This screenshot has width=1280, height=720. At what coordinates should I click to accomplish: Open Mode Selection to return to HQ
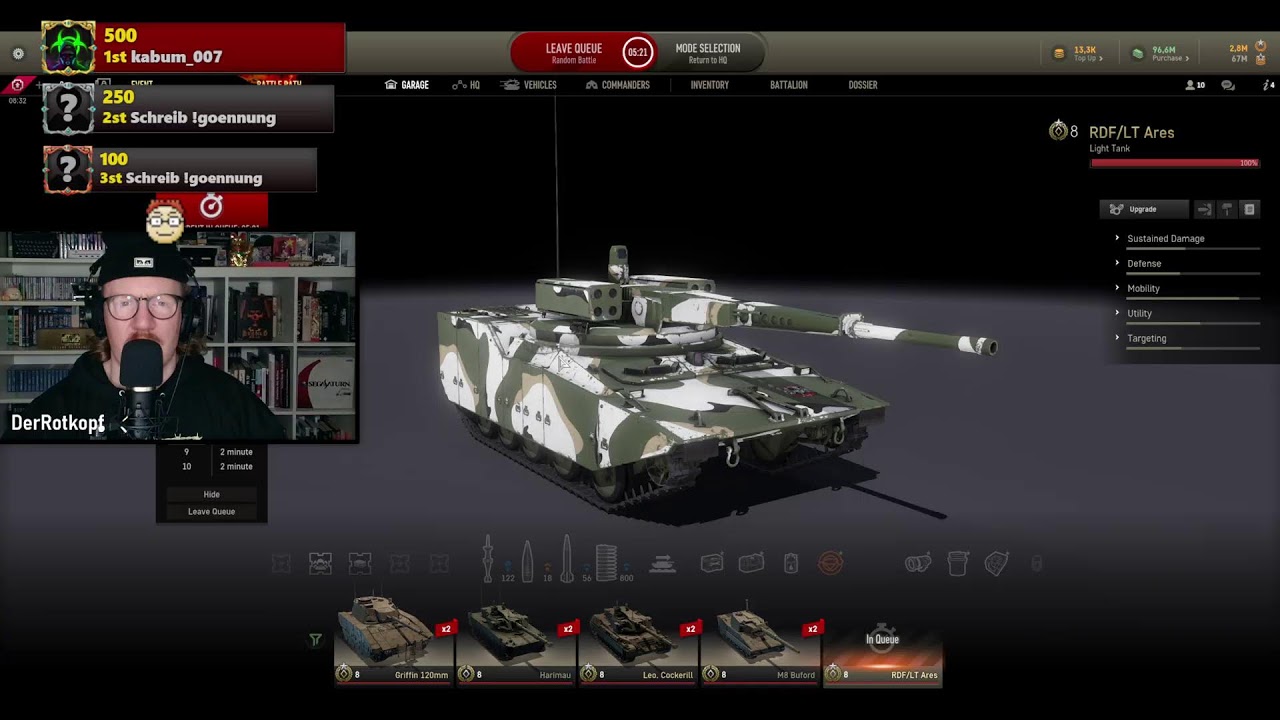click(708, 53)
